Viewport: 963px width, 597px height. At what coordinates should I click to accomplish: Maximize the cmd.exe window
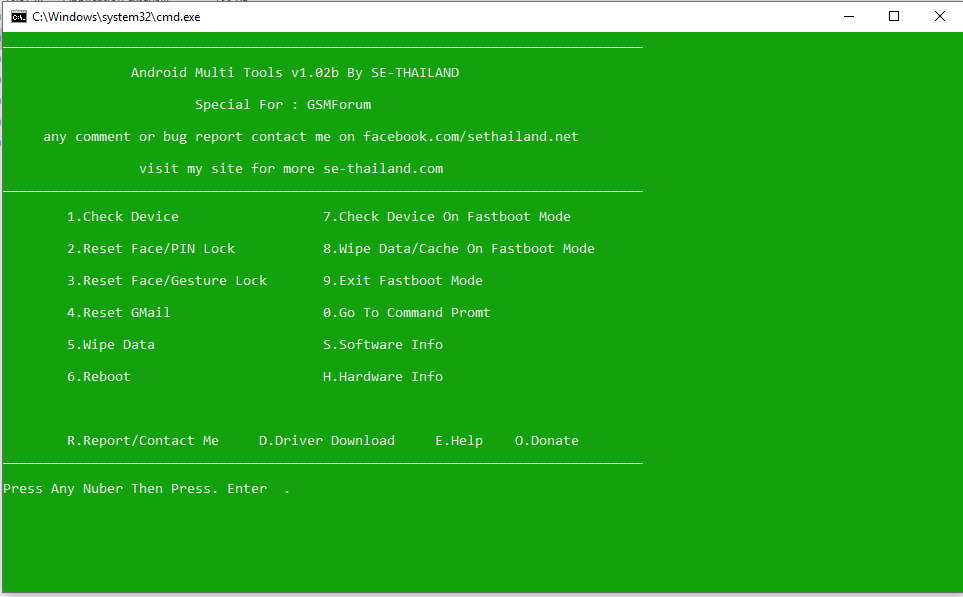(894, 17)
